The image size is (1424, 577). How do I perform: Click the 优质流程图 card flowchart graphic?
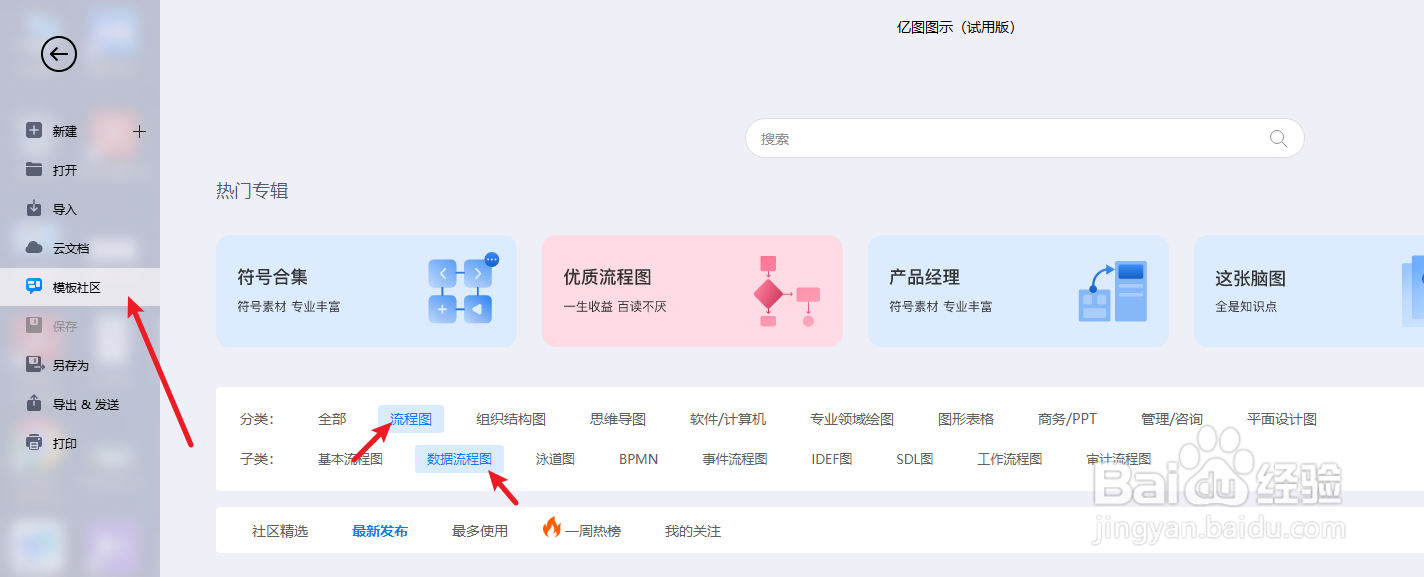coord(787,291)
